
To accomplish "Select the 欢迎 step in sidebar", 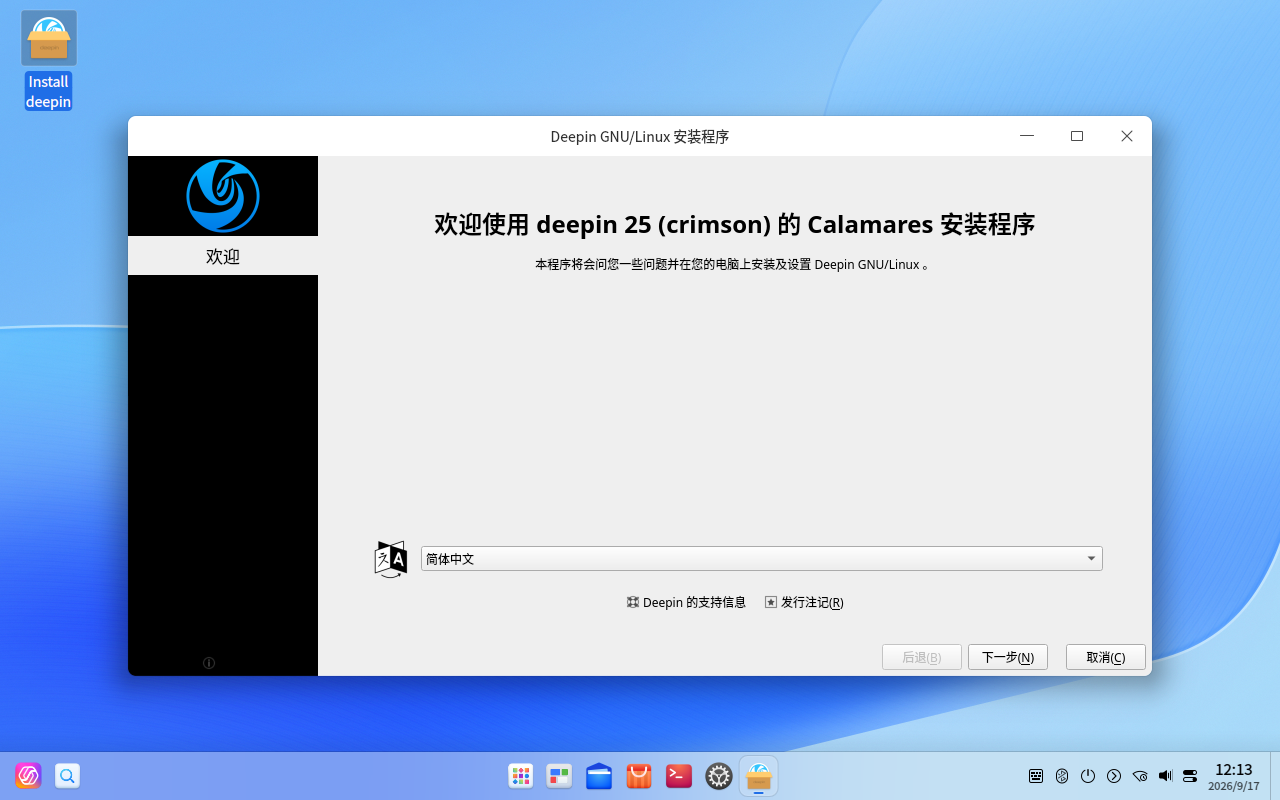I will [223, 256].
